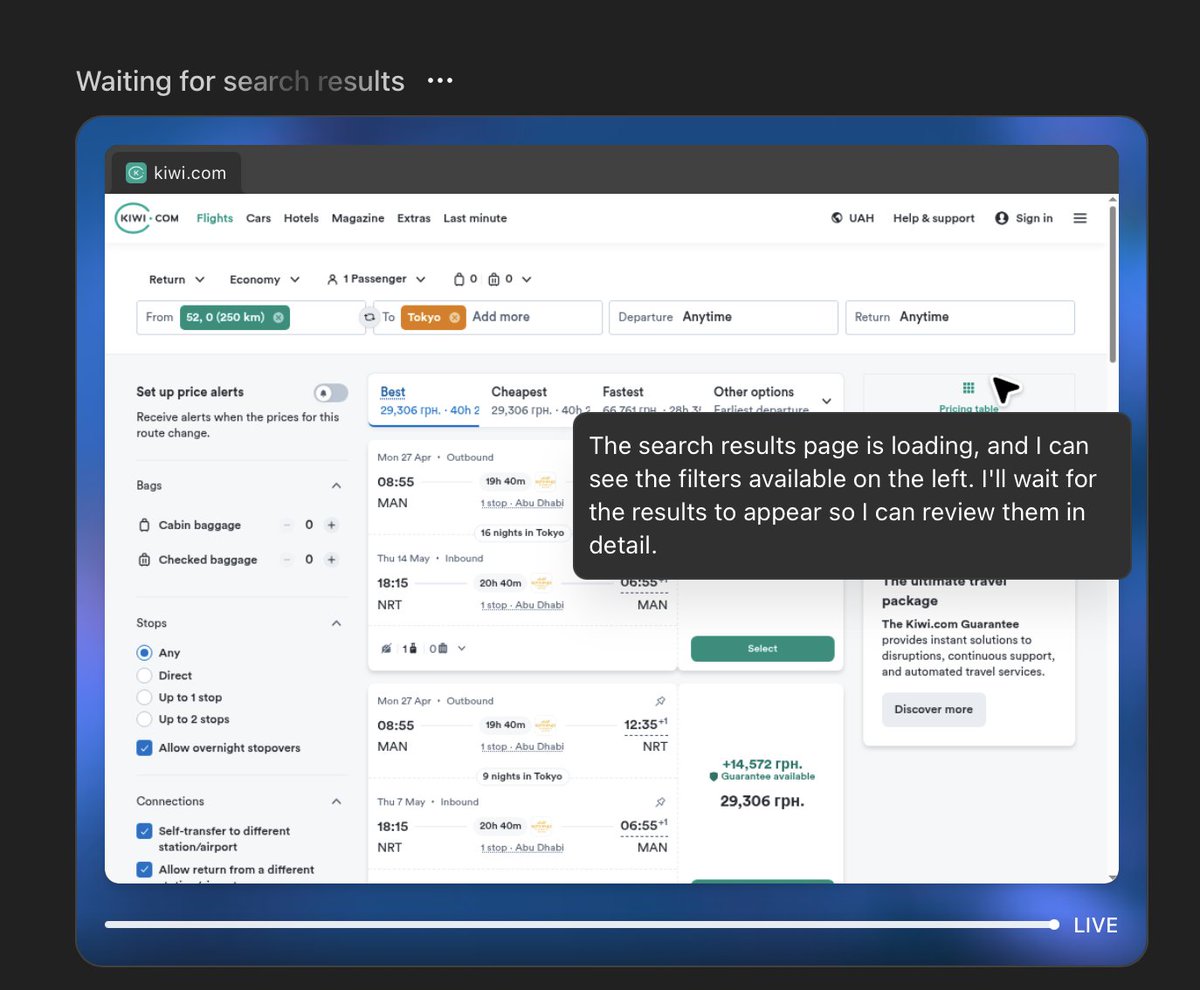
Task: Uncheck Allow return from a different station
Action: [144, 870]
